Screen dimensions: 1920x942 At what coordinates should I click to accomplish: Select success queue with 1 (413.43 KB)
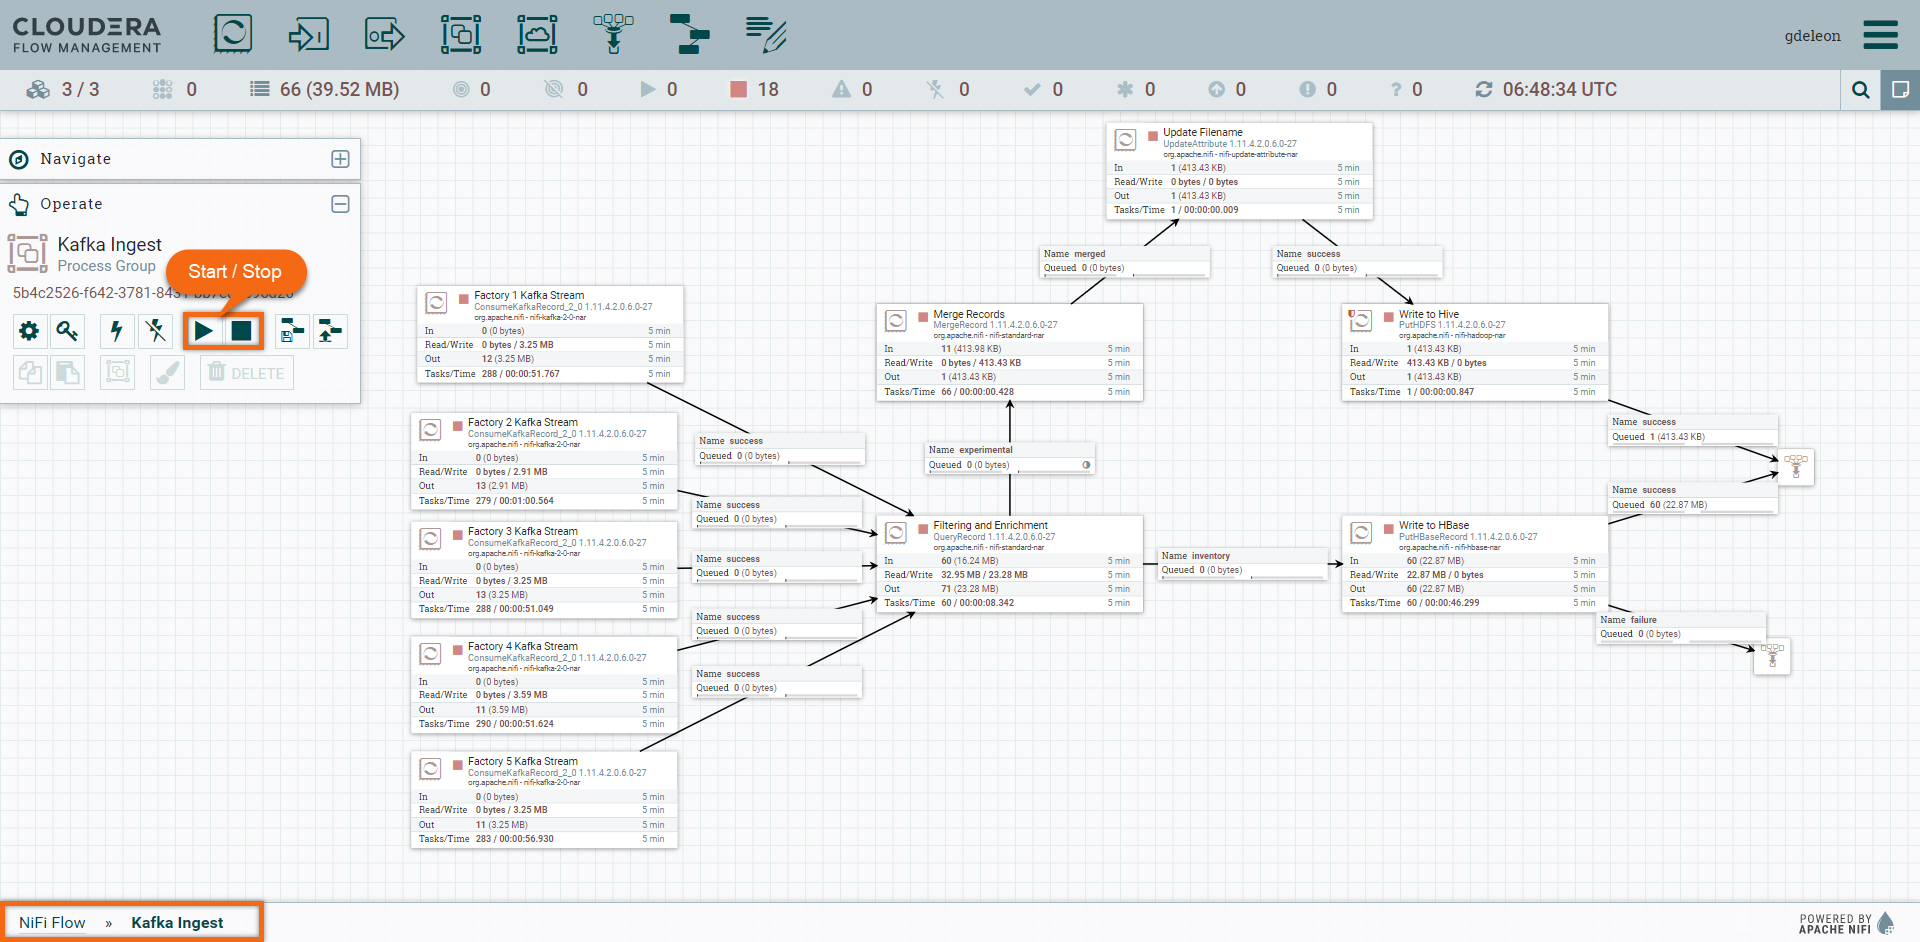click(x=1693, y=430)
